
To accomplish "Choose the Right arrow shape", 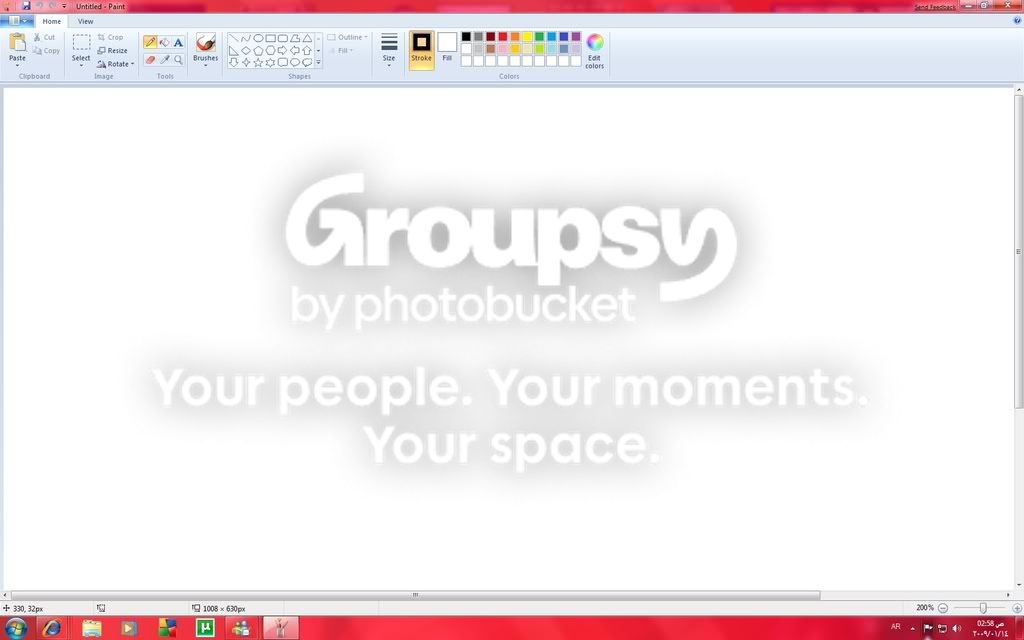I will pyautogui.click(x=283, y=50).
